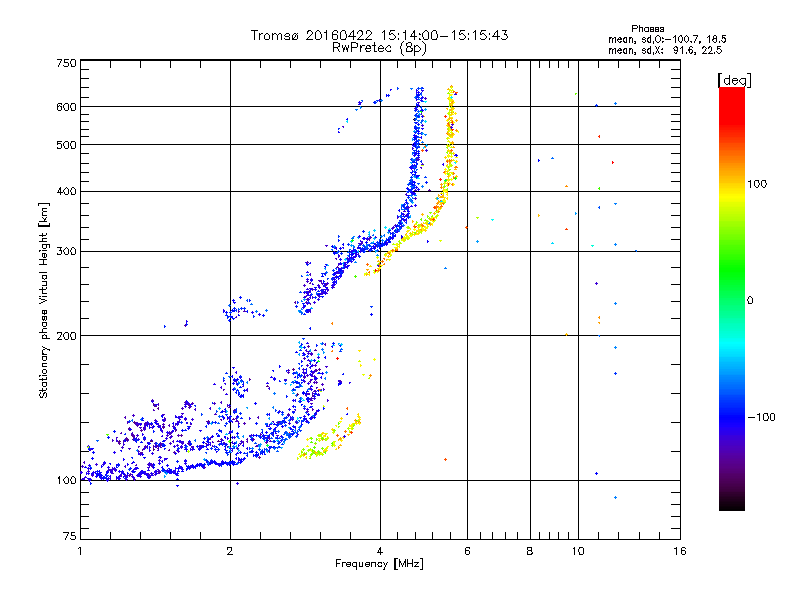Screen dimensions: 800x600
Task: Click the x-axis label '6'
Action: 467,551
